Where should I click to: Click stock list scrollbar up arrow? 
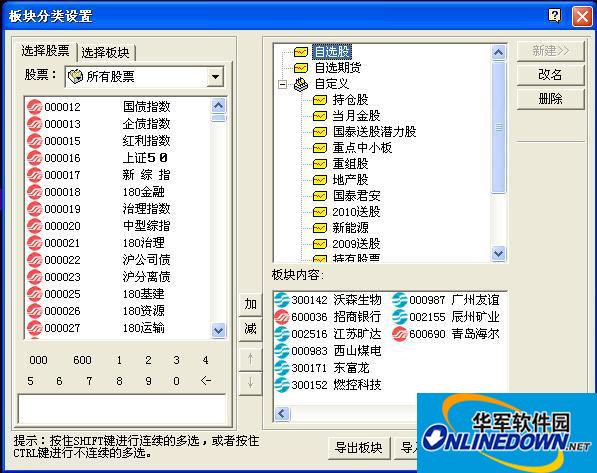pos(219,105)
